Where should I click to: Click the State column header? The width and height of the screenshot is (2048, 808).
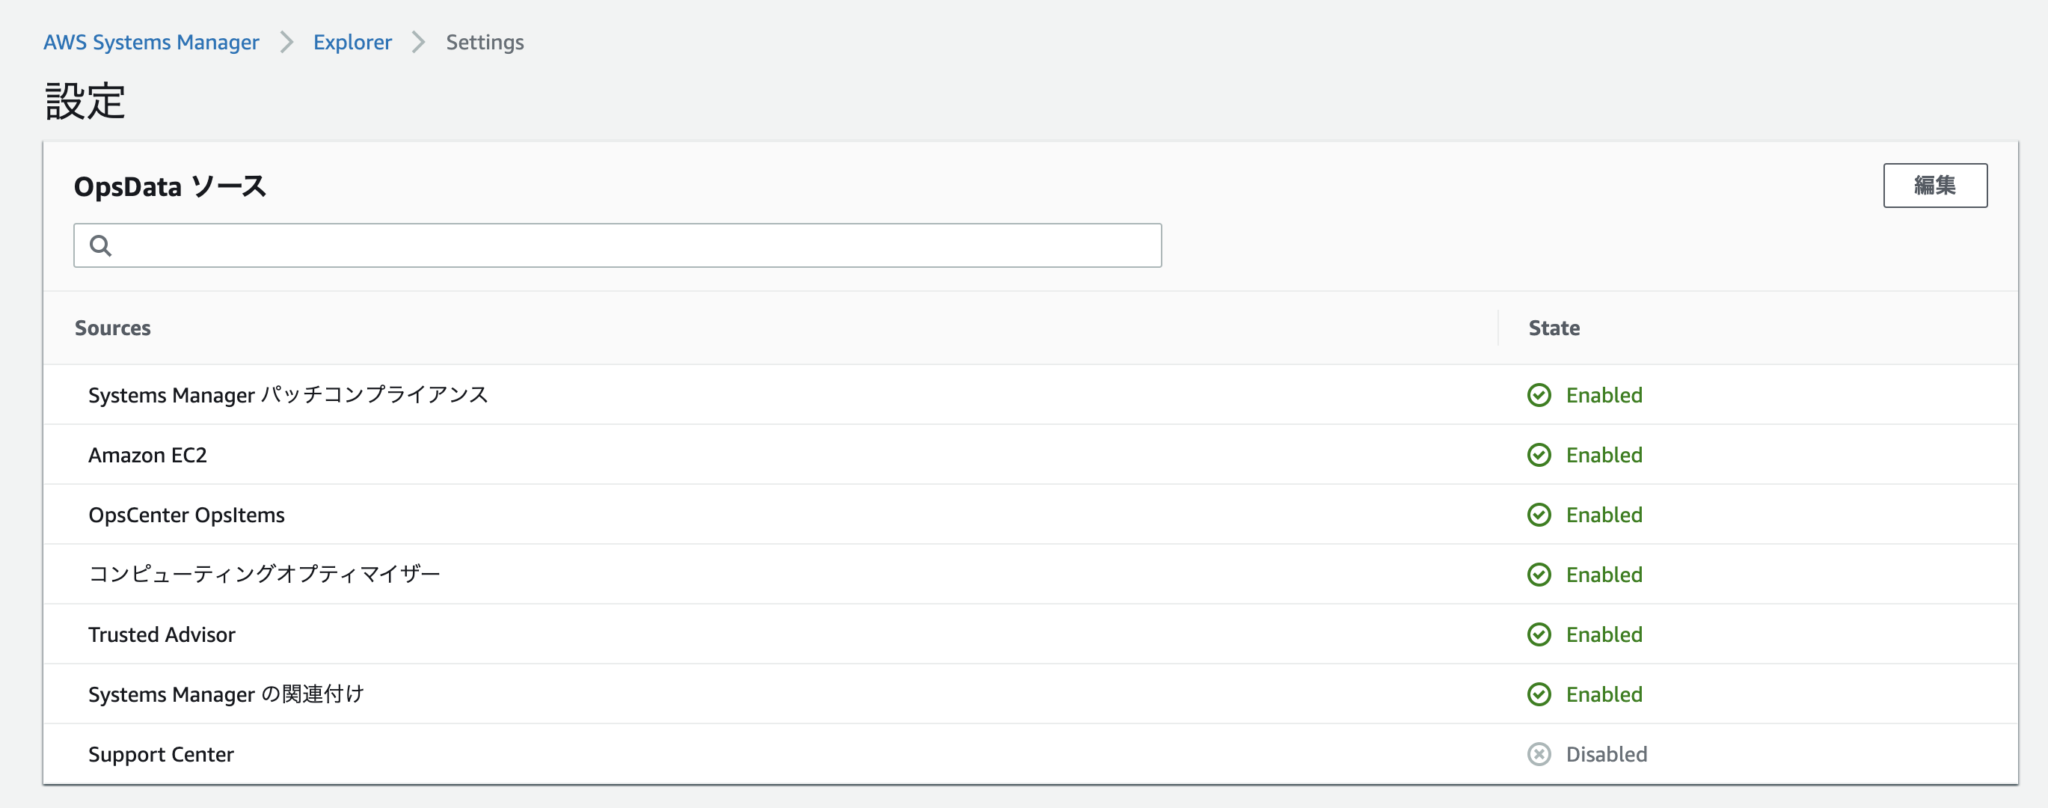1553,327
